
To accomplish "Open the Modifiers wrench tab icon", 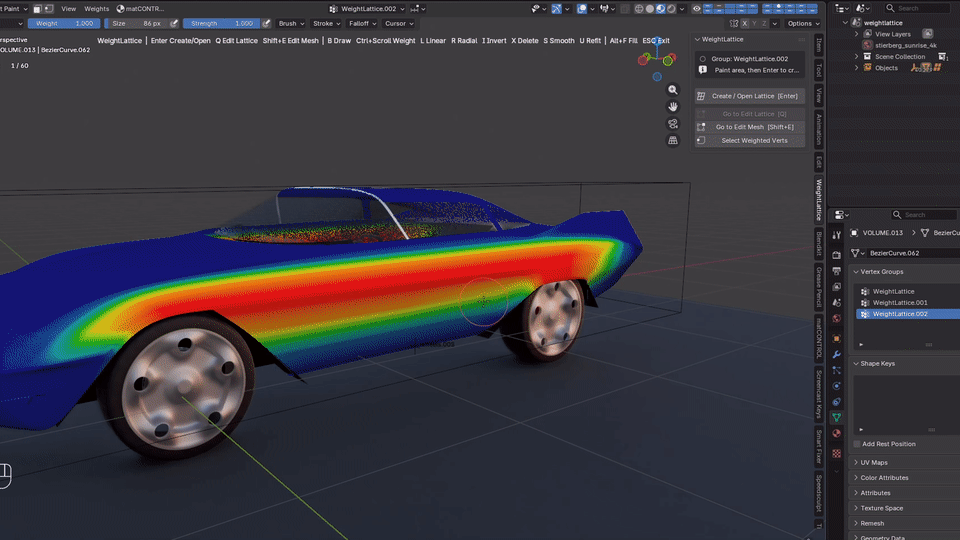I will click(x=836, y=354).
